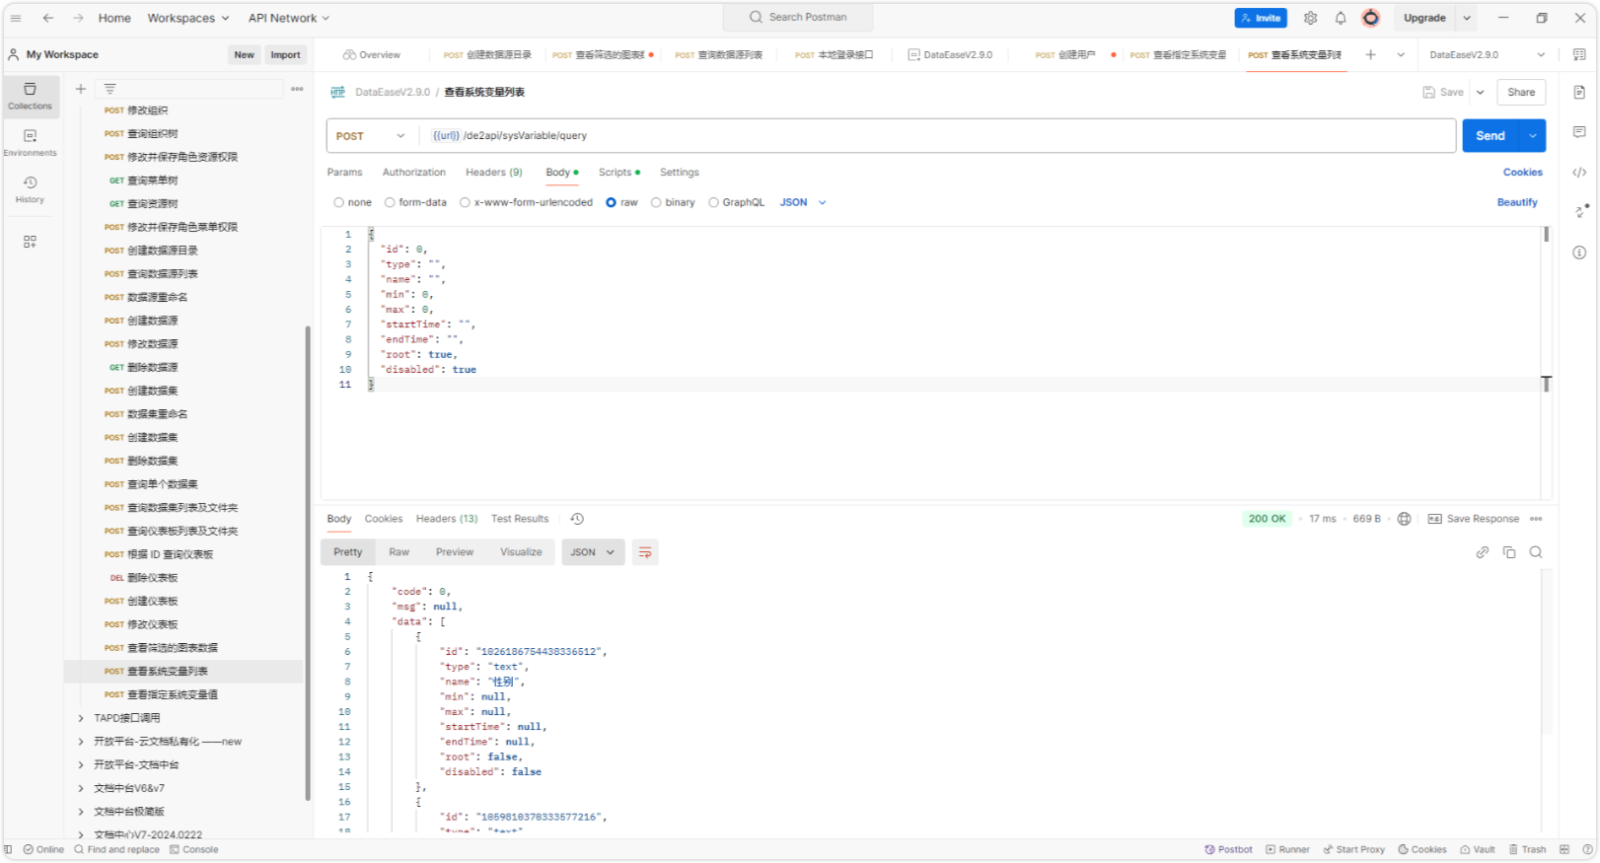Select the x-www-form-urlencoded body type
Image resolution: width=1600 pixels, height=863 pixels.
pyautogui.click(x=526, y=202)
